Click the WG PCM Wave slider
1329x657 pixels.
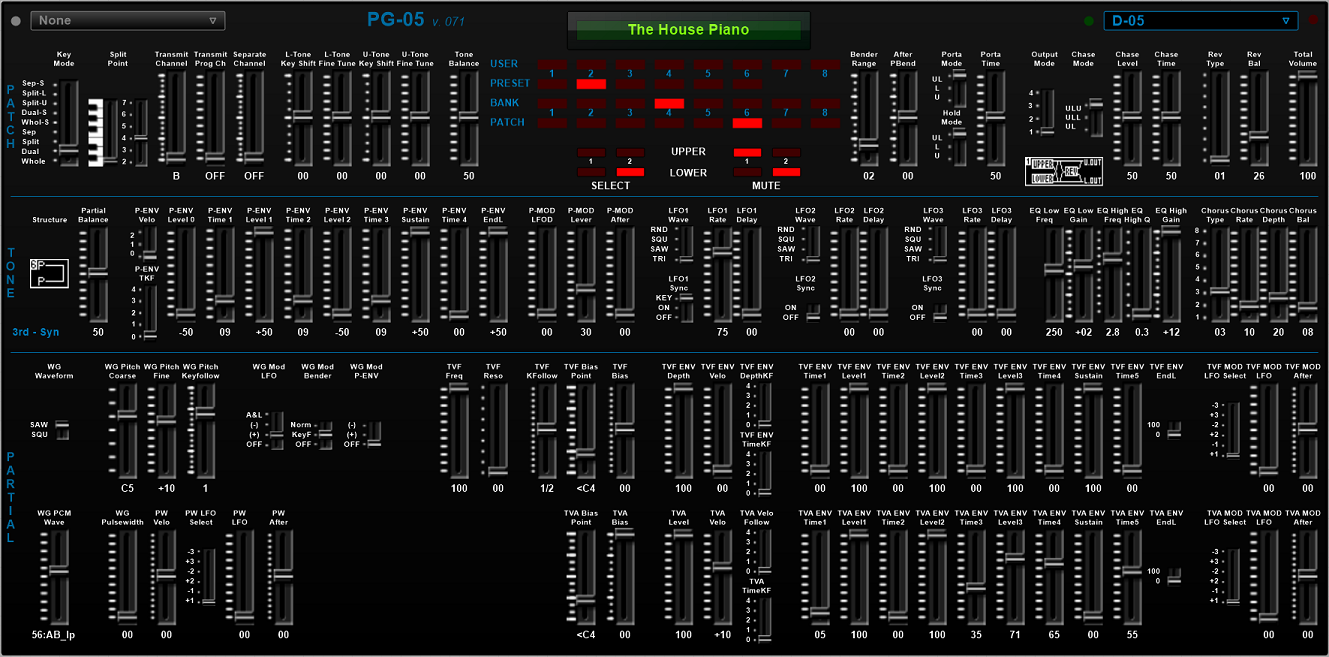pos(58,576)
